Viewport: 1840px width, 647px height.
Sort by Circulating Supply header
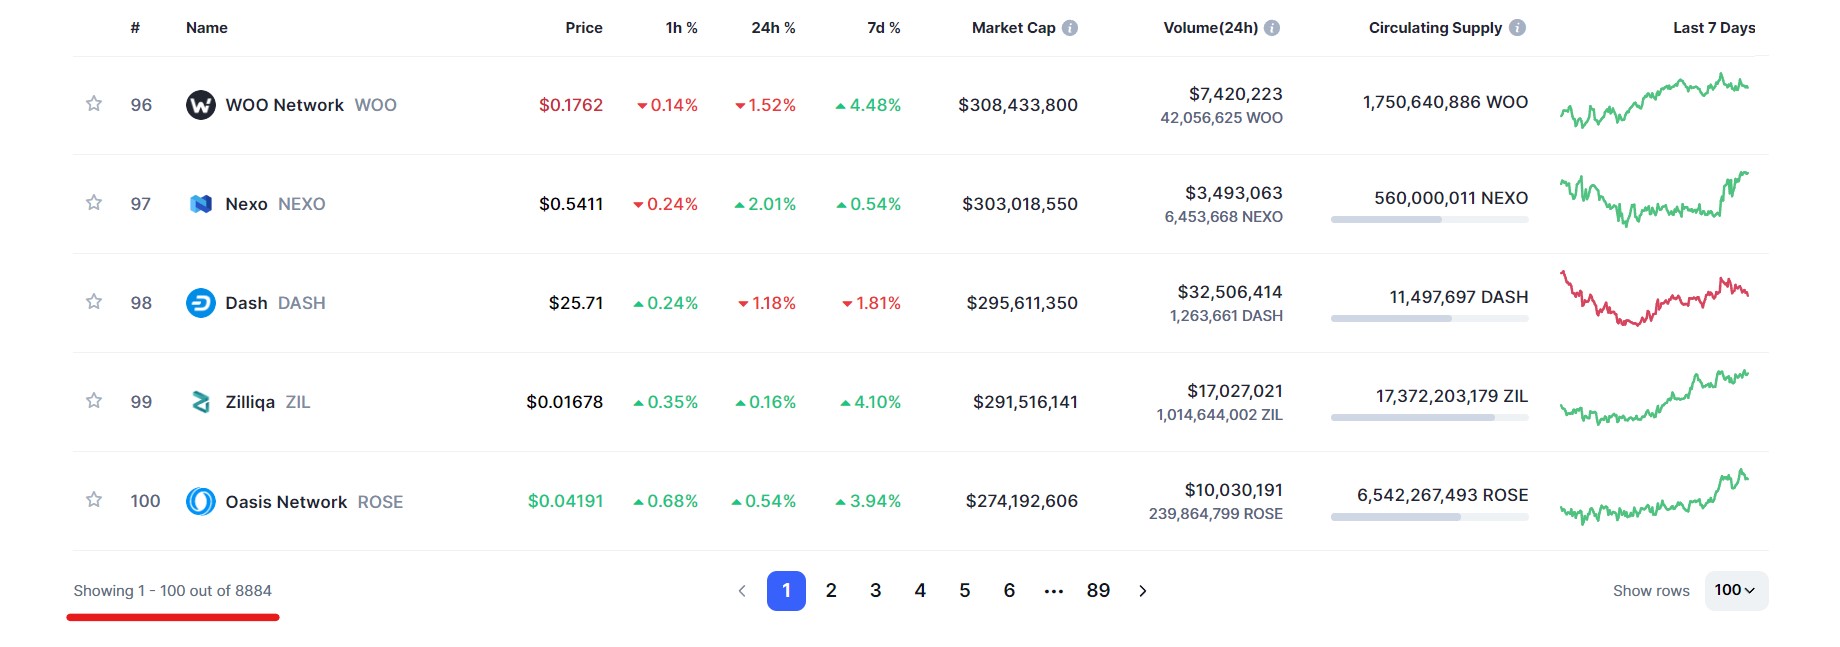click(x=1435, y=28)
